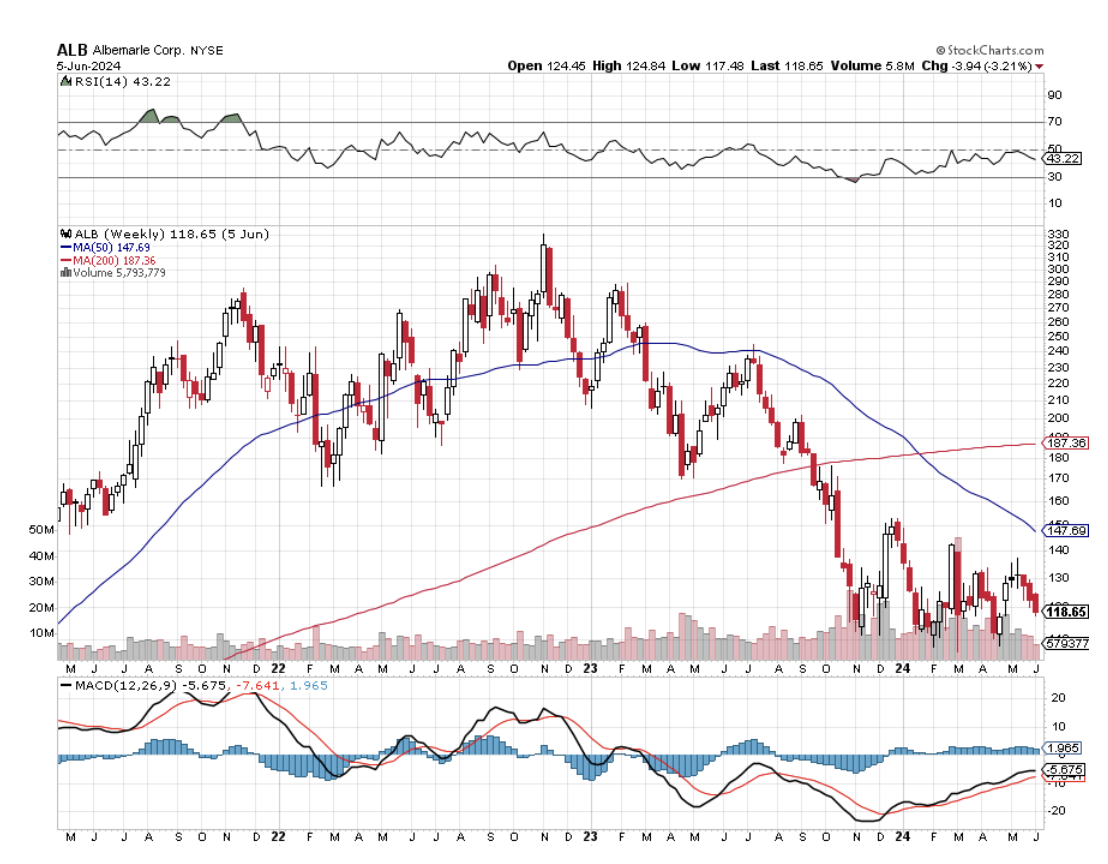This screenshot has height=864, width=1108.
Task: Click the 50M label on volume axis
Action: [x=41, y=529]
